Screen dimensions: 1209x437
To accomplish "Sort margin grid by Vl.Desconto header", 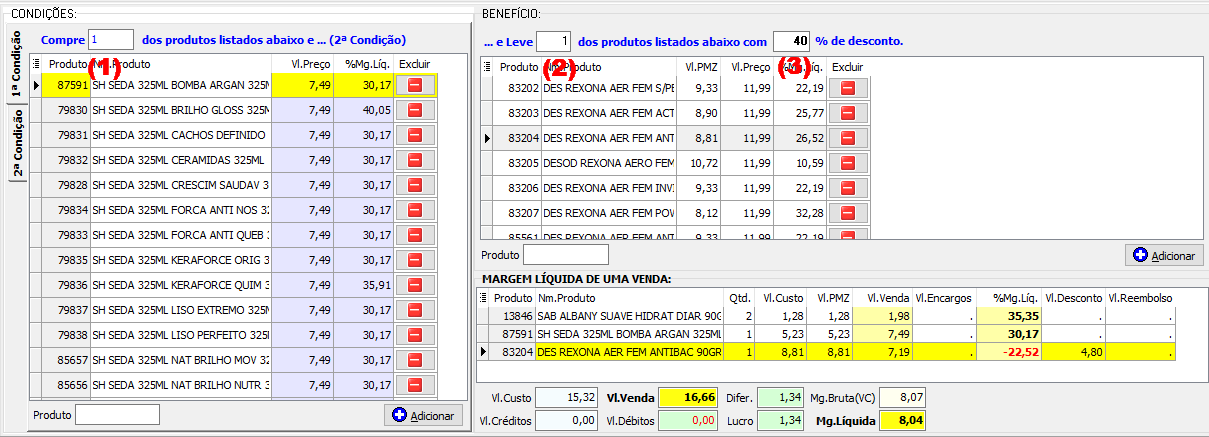I will [1073, 297].
